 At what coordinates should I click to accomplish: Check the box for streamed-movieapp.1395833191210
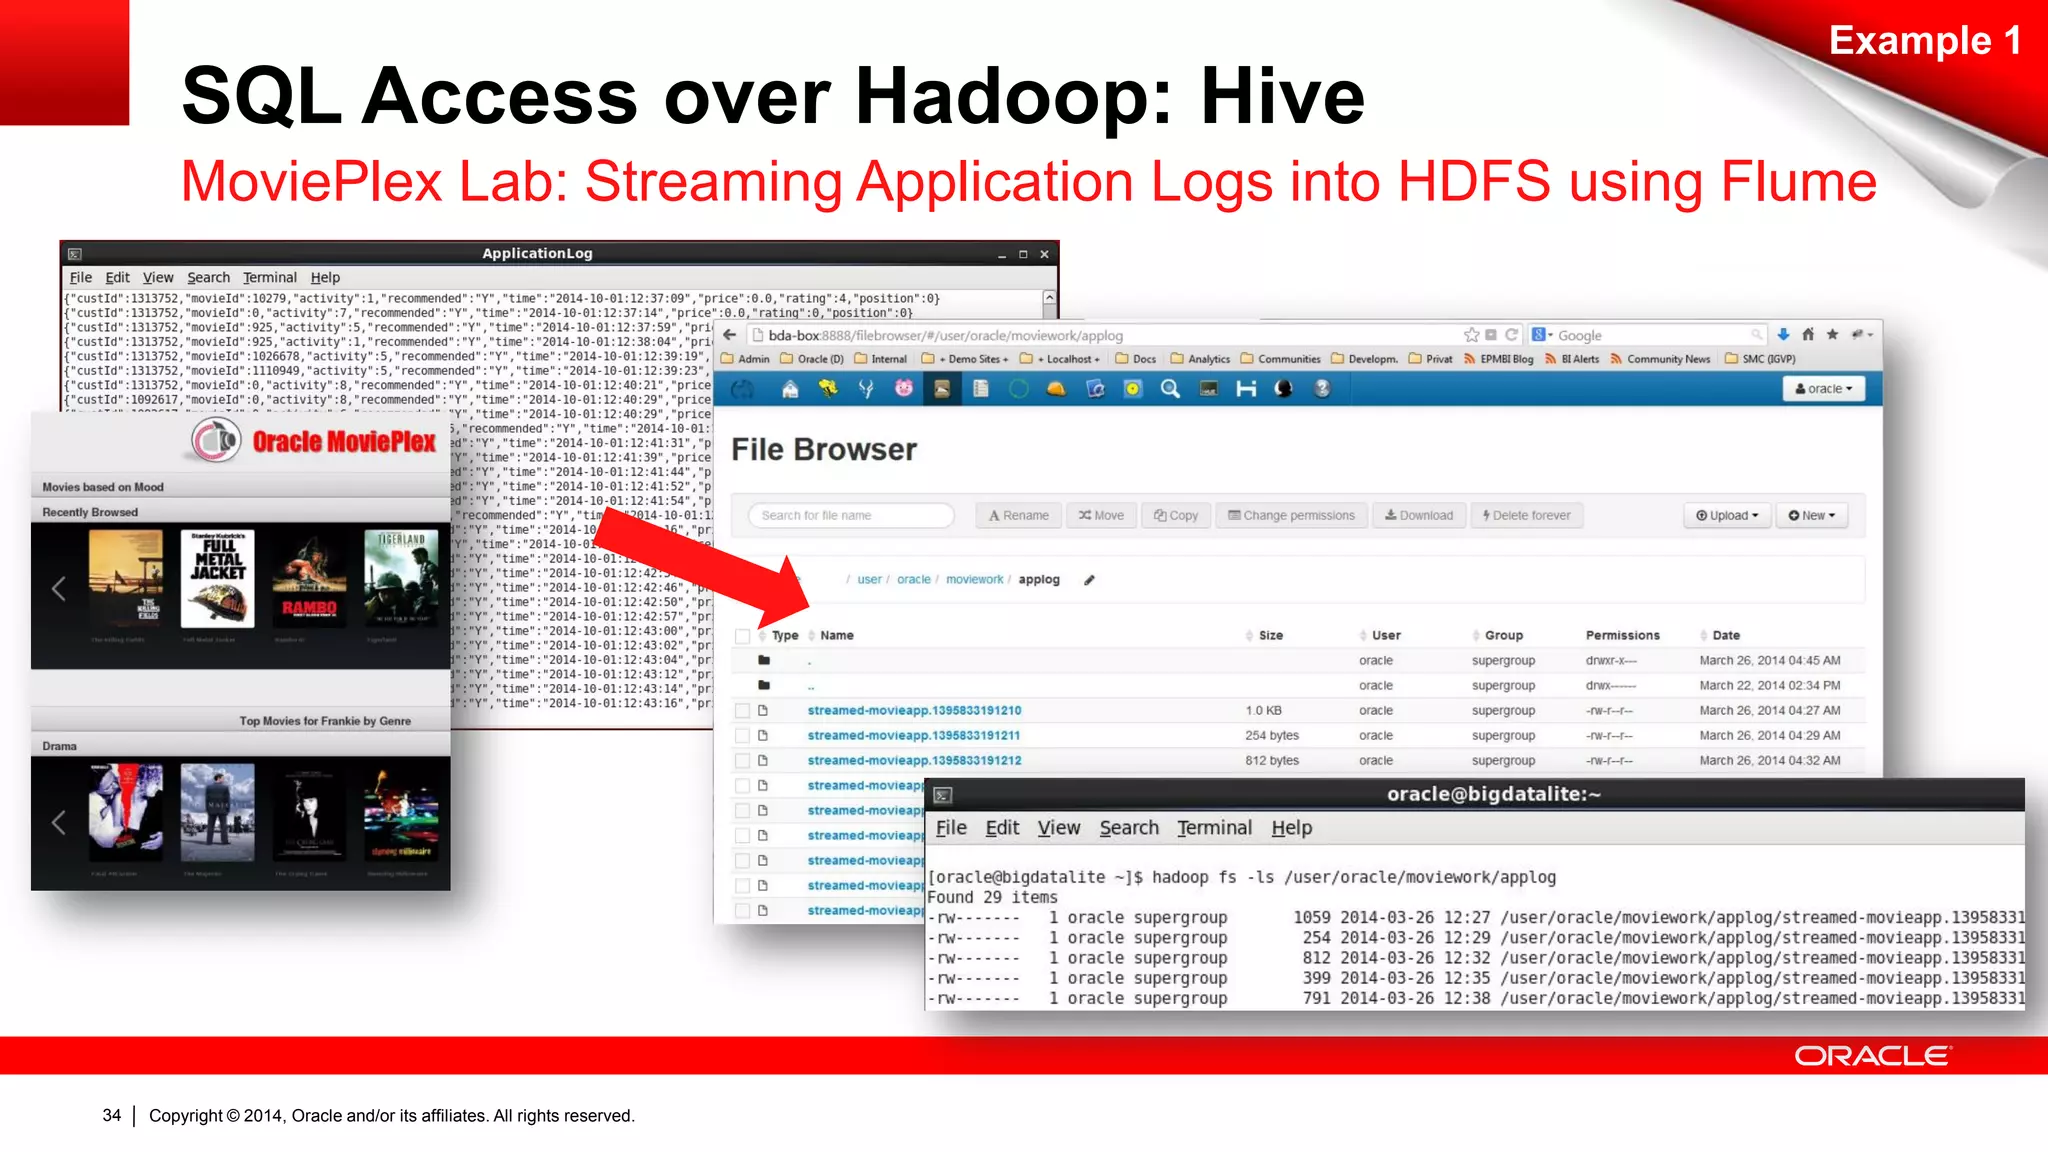[x=742, y=711]
